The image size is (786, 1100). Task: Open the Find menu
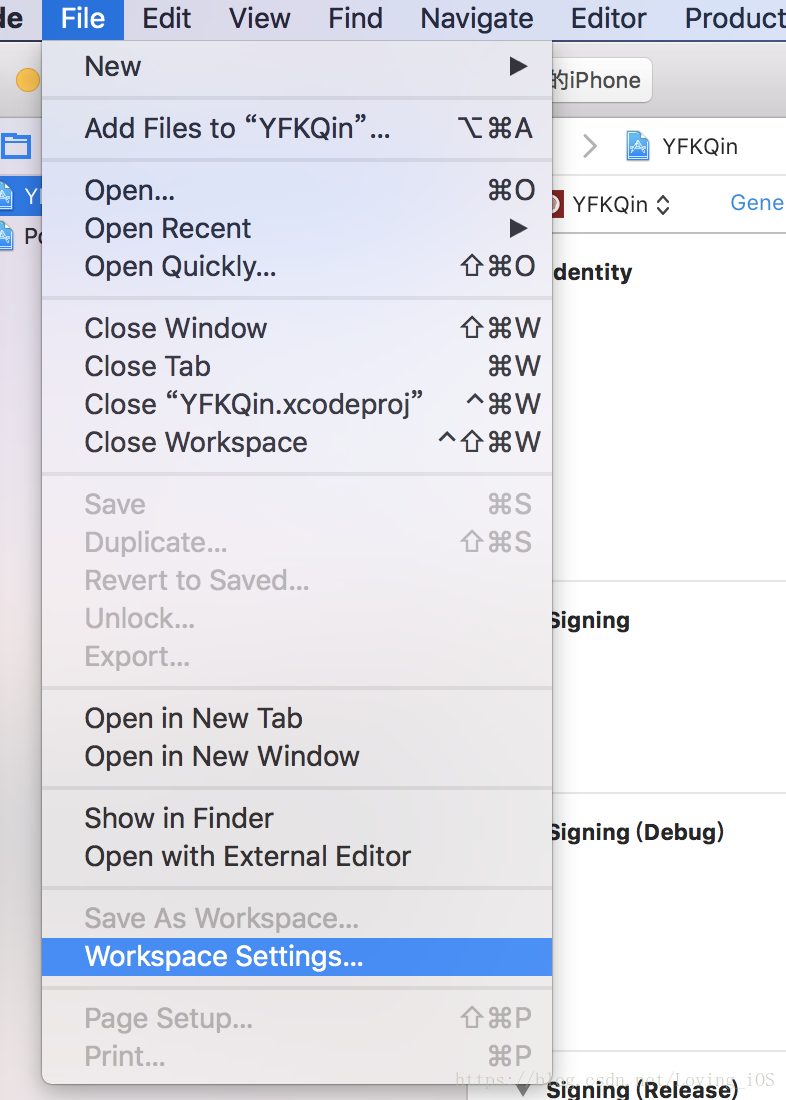(x=356, y=19)
